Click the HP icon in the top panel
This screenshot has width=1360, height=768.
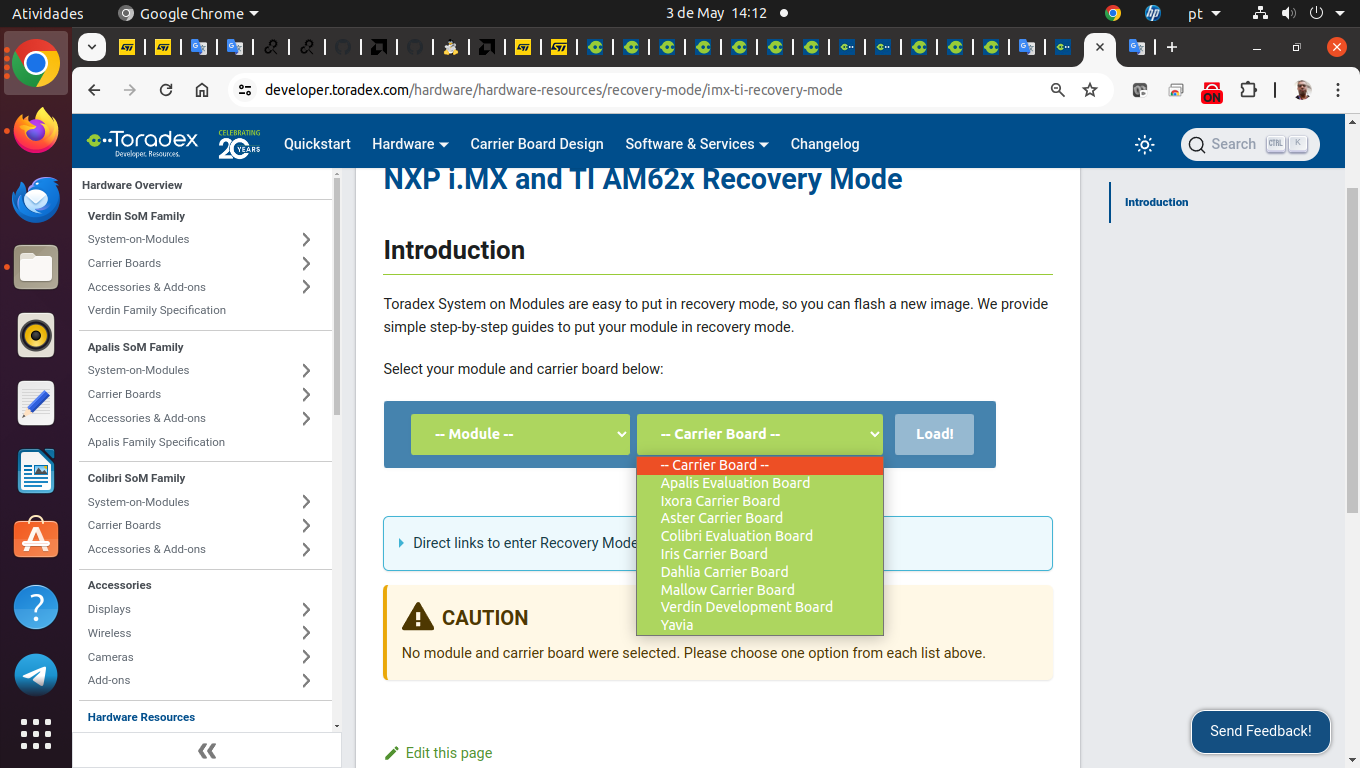1153,14
